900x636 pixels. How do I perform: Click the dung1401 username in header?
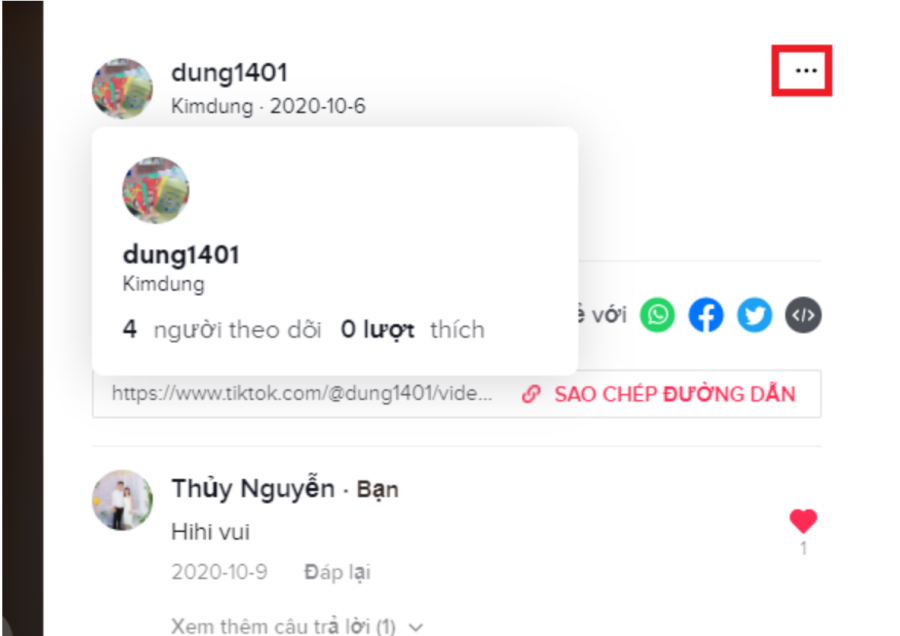[x=230, y=73]
